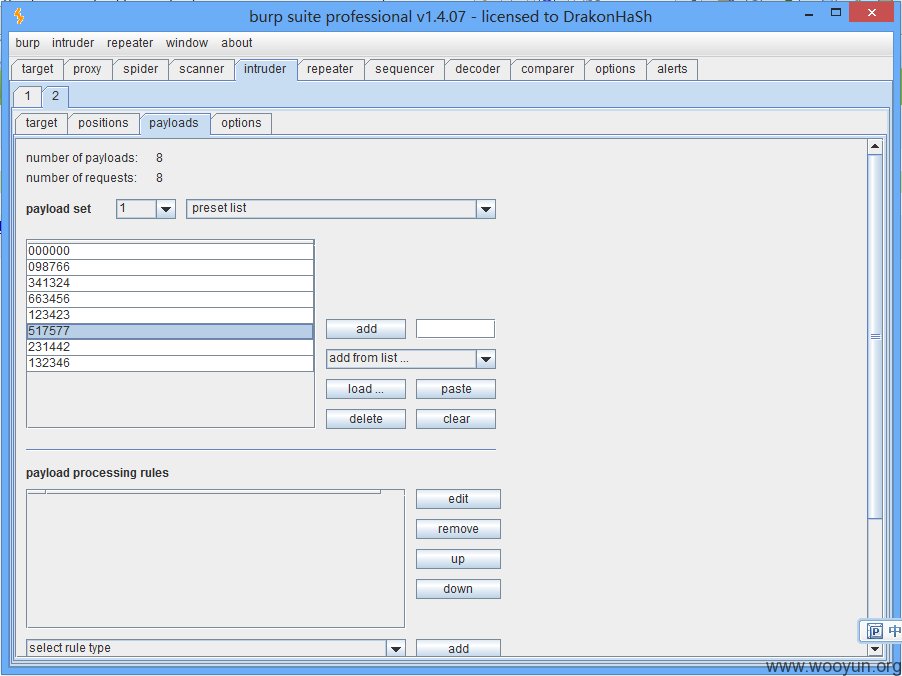Open the burp menu
Screen dimensions: 902x676
[28, 43]
